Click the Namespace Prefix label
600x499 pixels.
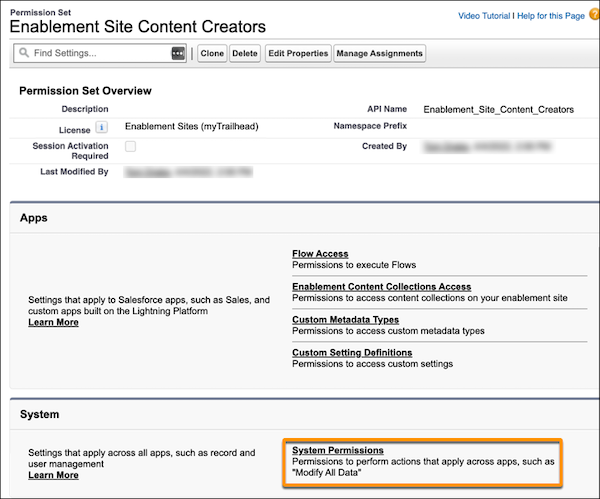tap(370, 126)
